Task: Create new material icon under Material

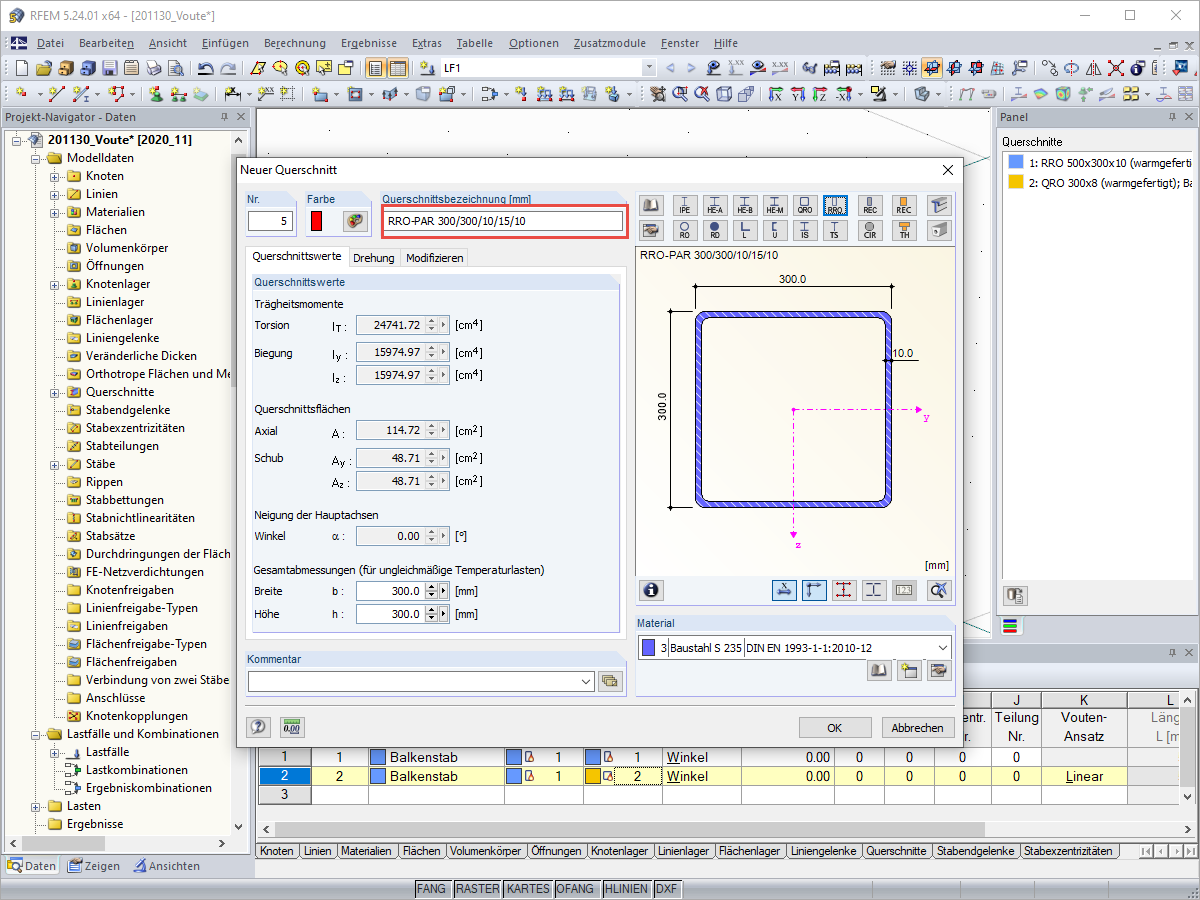Action: click(x=909, y=671)
